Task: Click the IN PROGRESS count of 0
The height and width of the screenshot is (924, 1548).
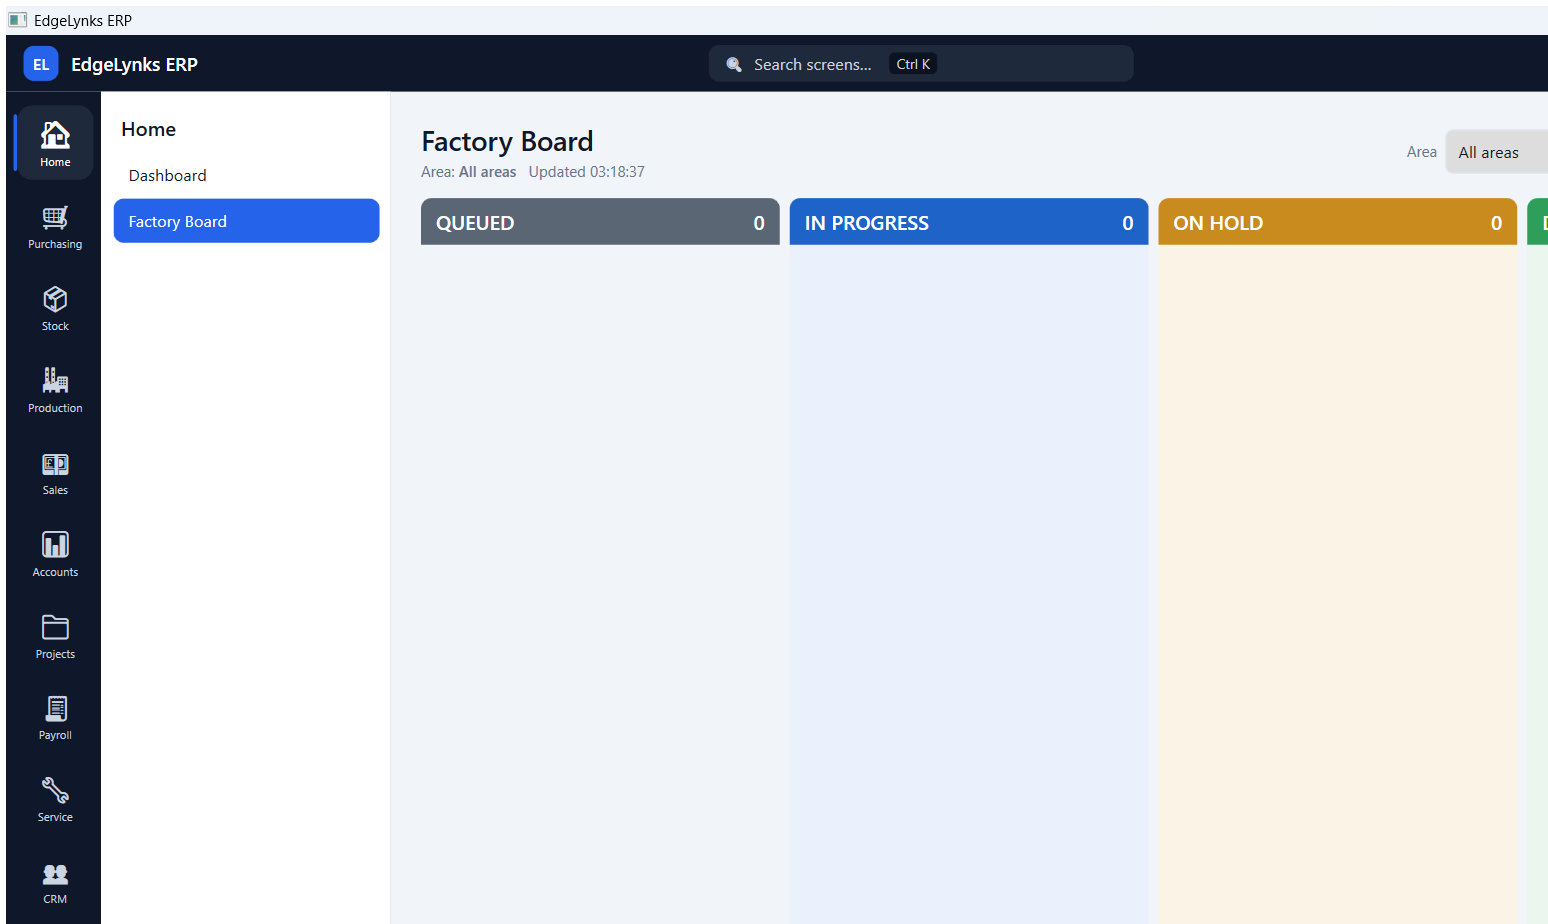Action: (1128, 223)
